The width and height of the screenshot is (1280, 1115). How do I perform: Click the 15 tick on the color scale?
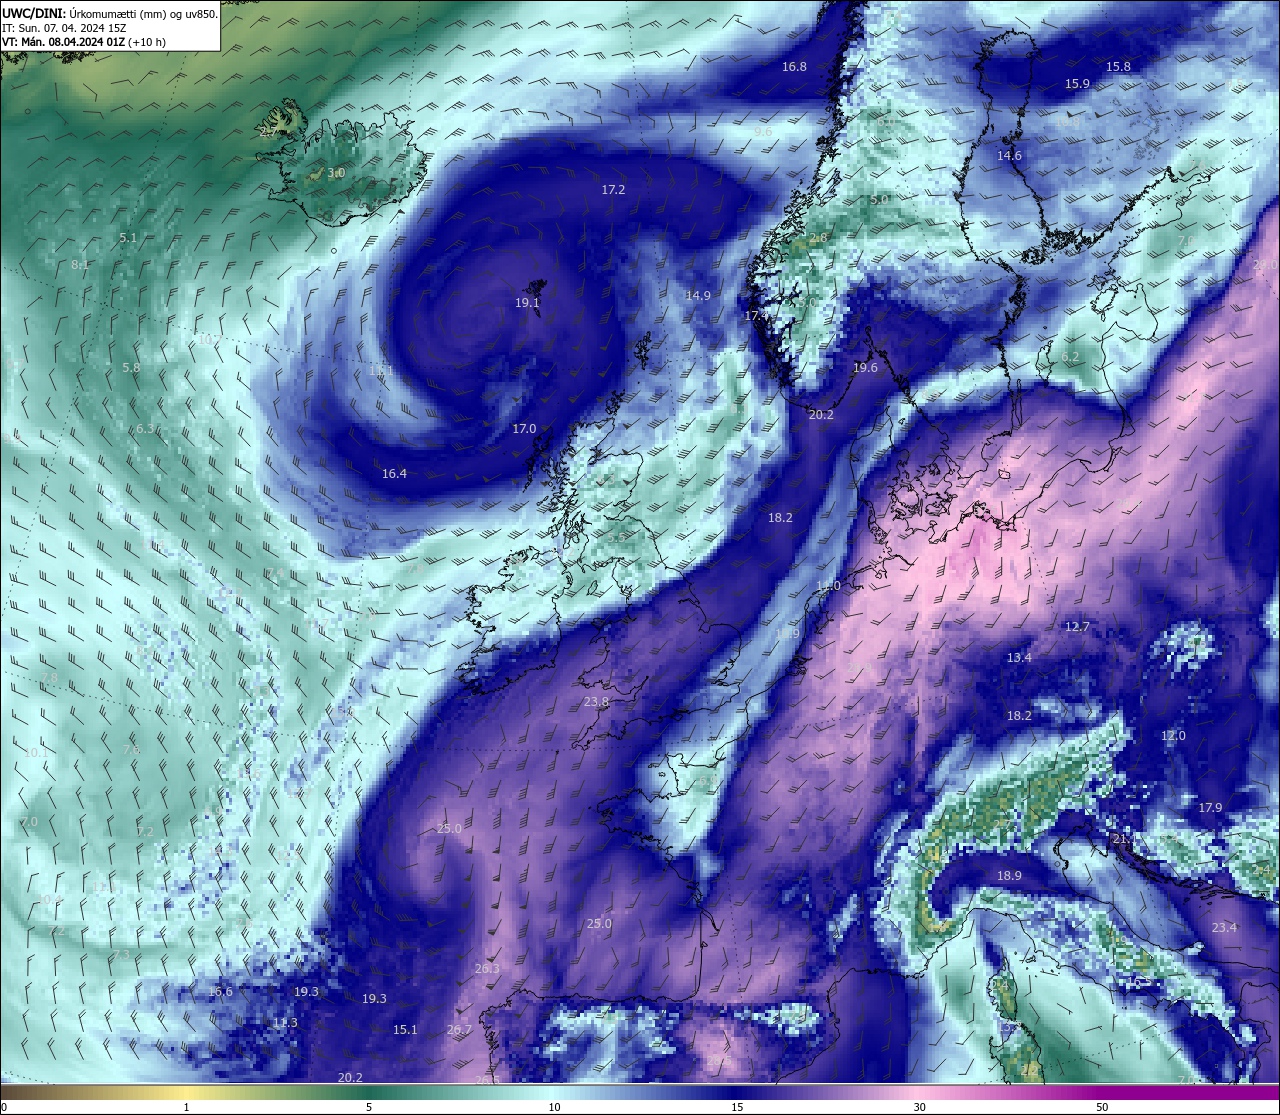737,1107
